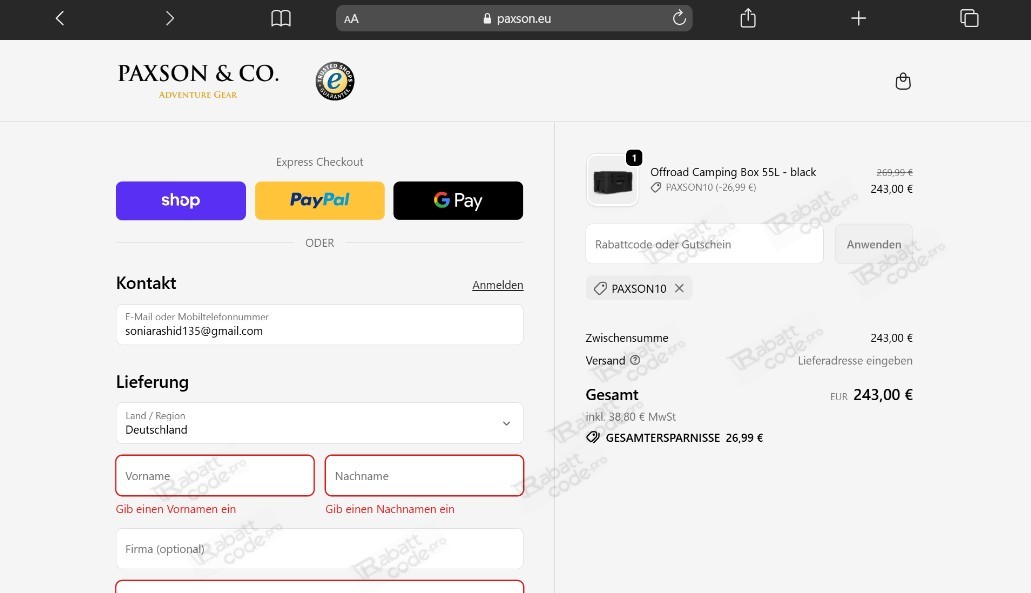
Task: Focus the E-Mail oder Mobiltelefonnummer field
Action: 320,324
